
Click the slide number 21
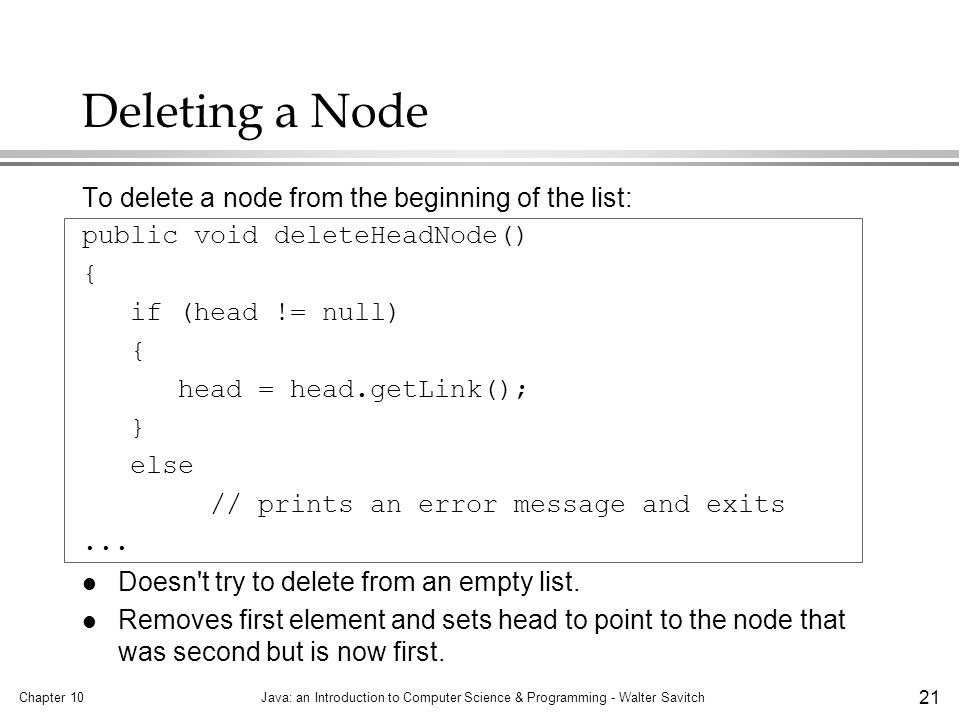(928, 697)
